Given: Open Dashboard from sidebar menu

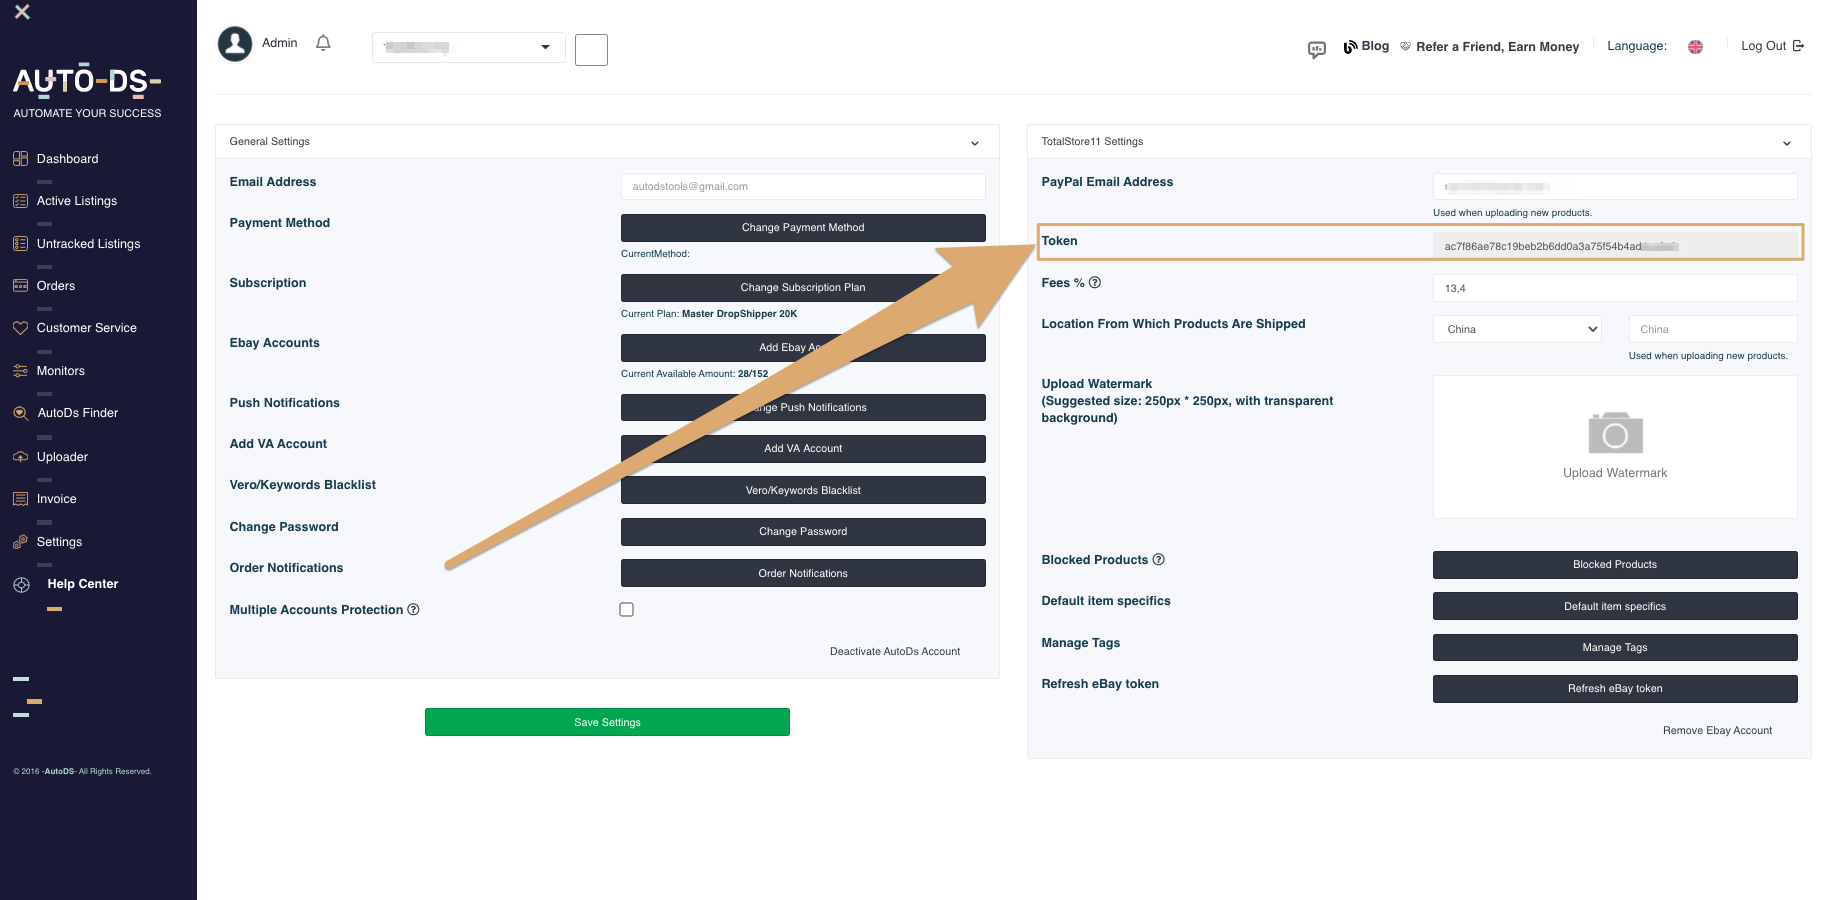Looking at the screenshot, I should (67, 158).
